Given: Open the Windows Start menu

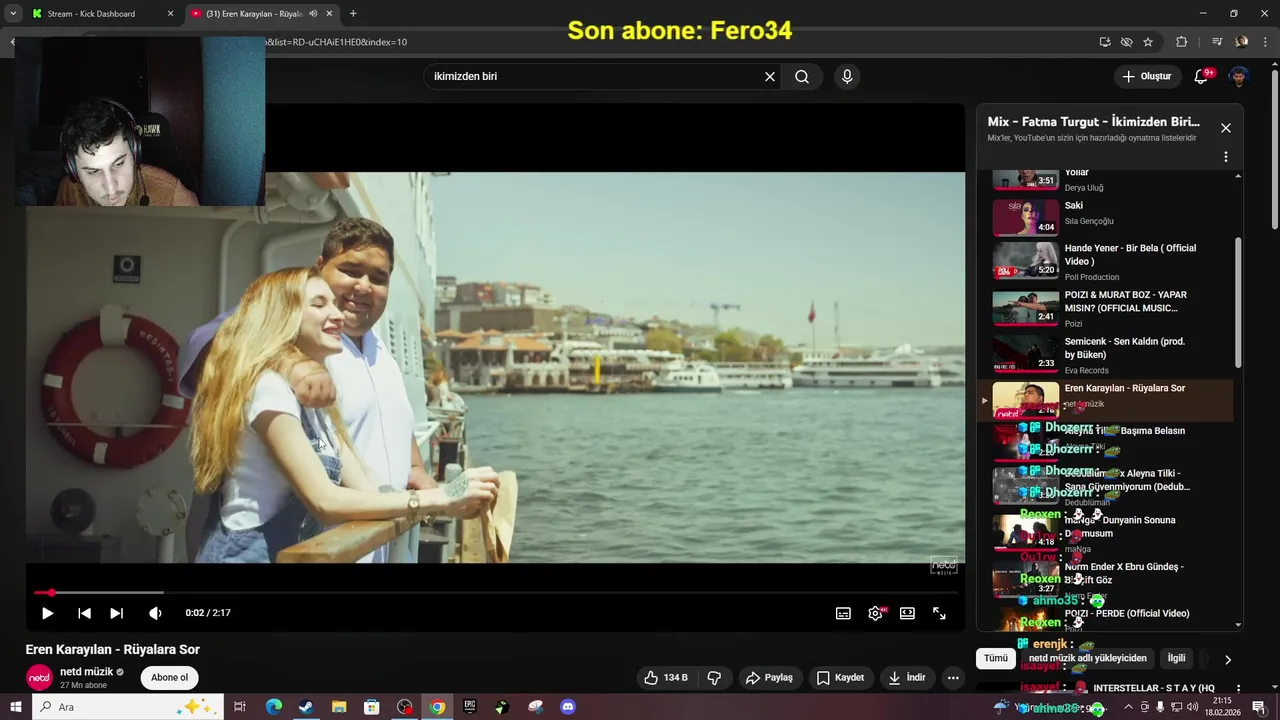Looking at the screenshot, I should click(15, 707).
